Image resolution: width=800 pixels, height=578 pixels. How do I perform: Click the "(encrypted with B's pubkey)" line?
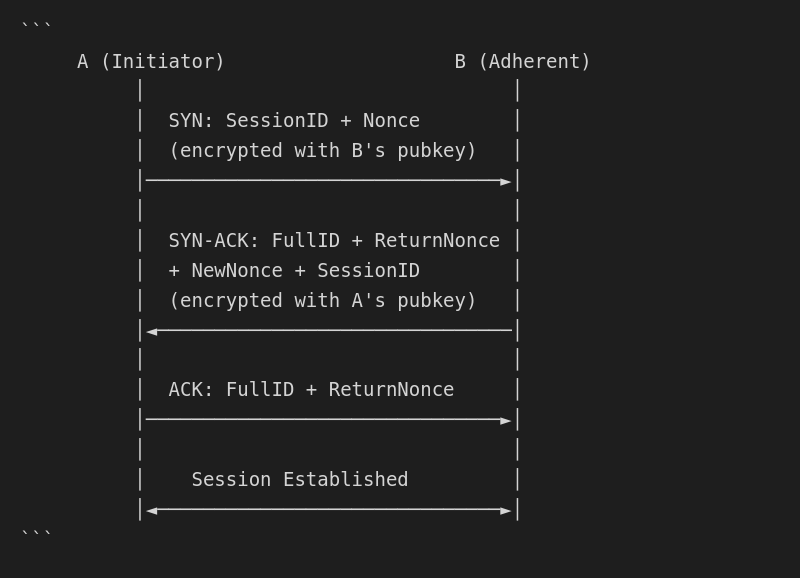tap(322, 151)
